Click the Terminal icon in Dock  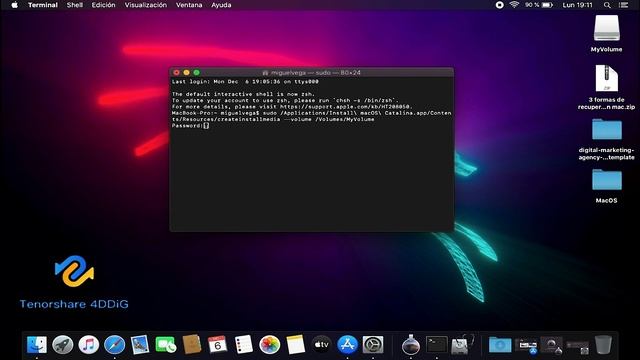click(436, 345)
